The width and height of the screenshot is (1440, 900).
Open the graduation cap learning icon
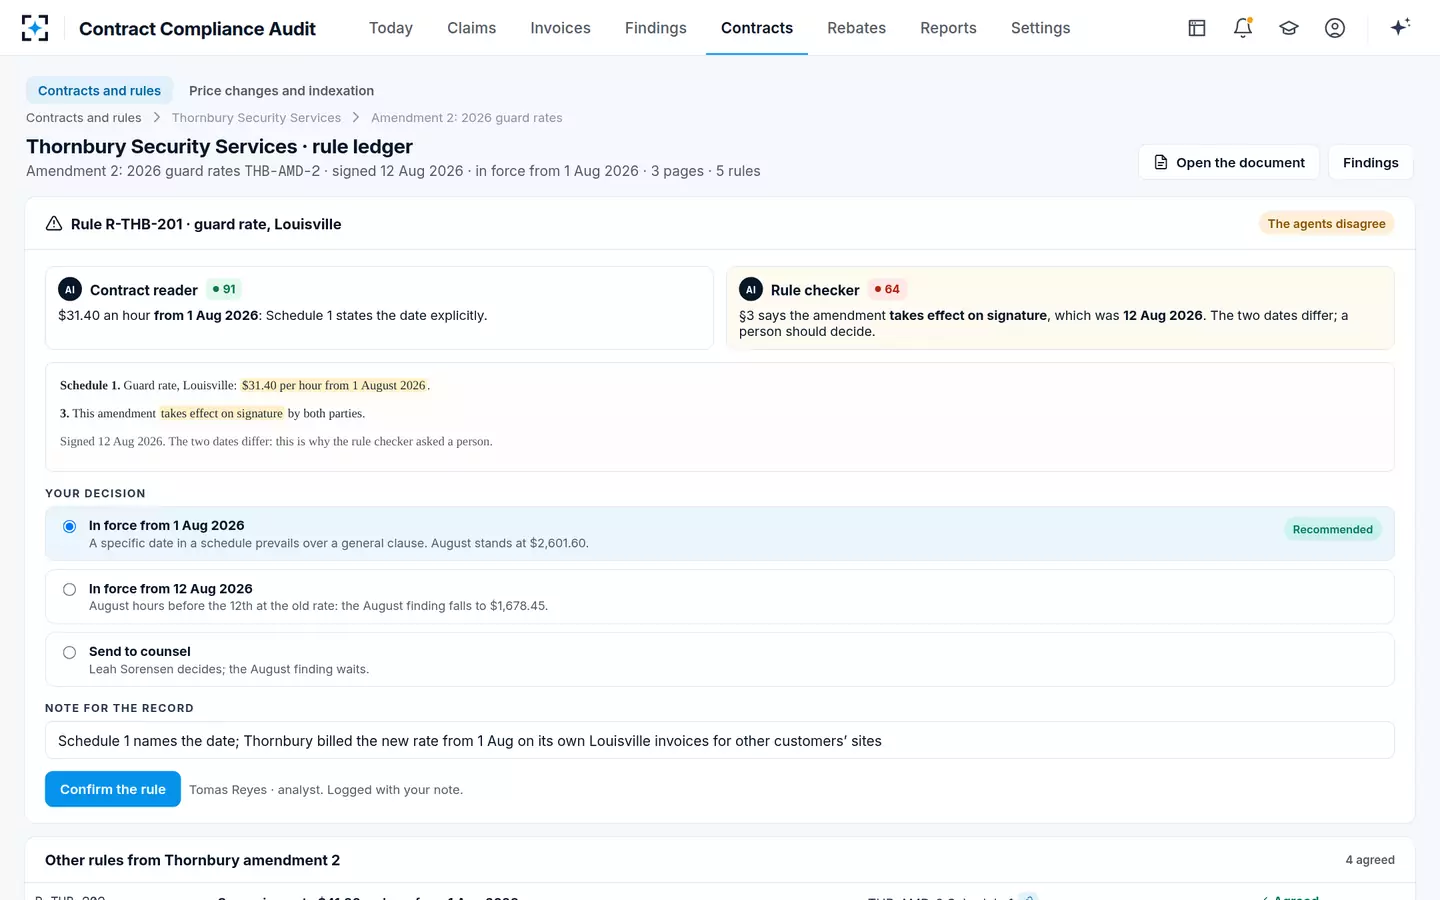pos(1289,28)
